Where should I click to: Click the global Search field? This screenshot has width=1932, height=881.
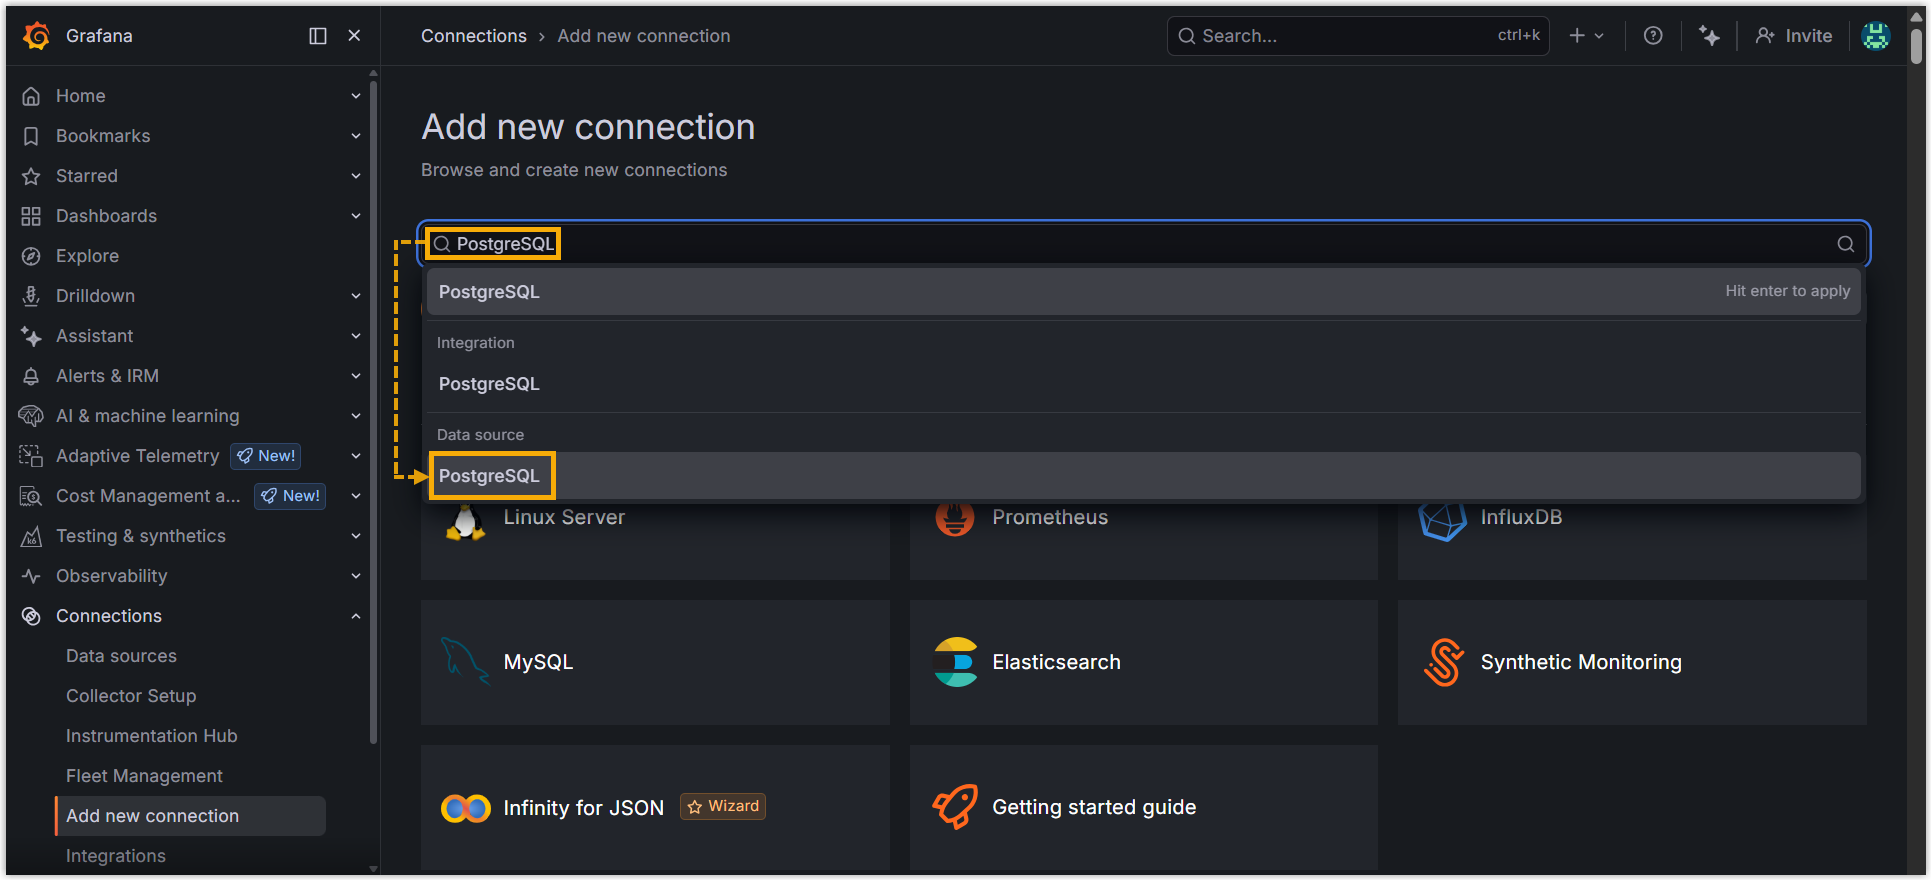tap(1358, 36)
